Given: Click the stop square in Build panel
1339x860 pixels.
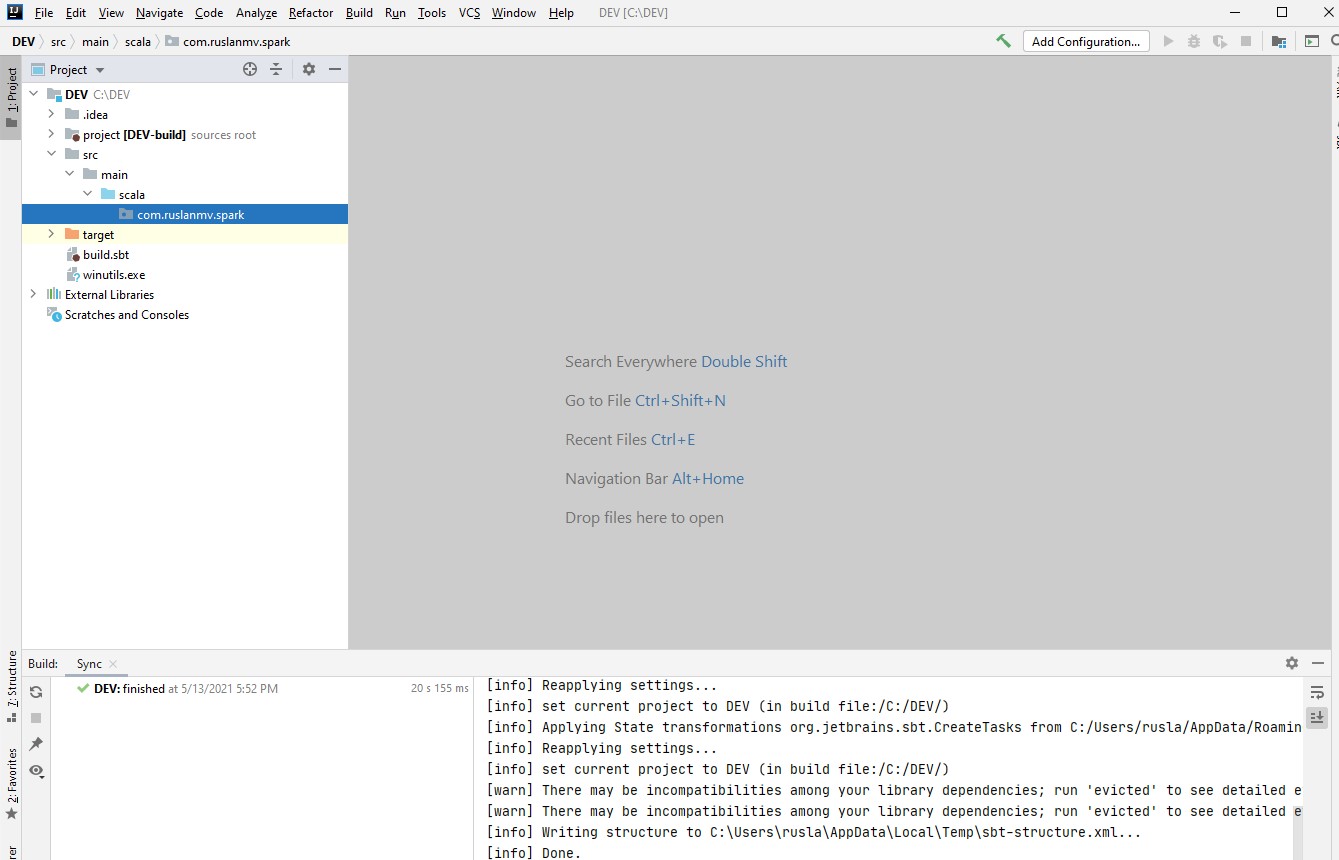Looking at the screenshot, I should tap(36, 718).
